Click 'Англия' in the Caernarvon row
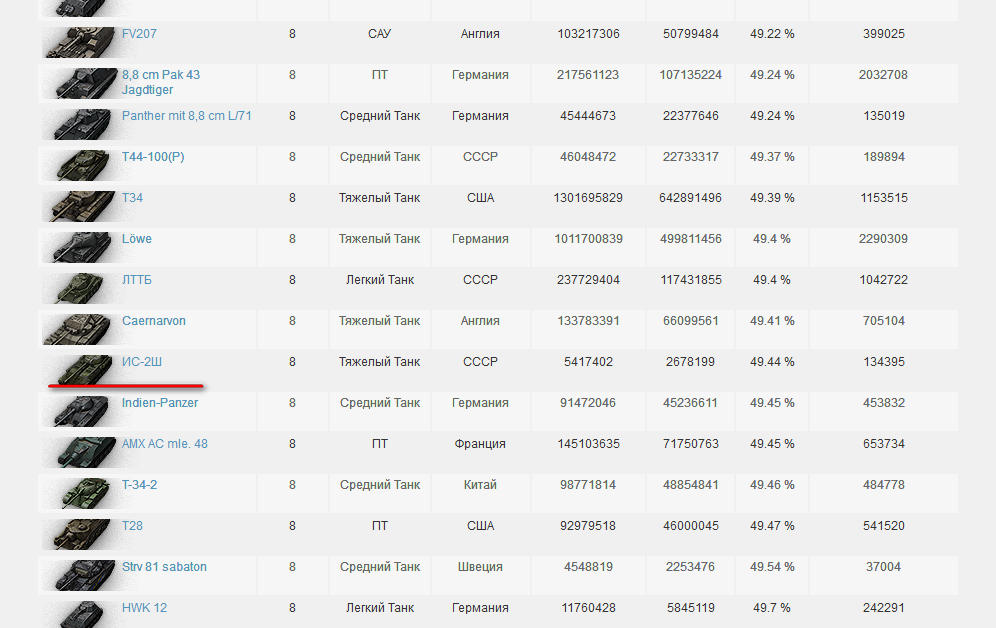This screenshot has height=628, width=996. point(480,321)
